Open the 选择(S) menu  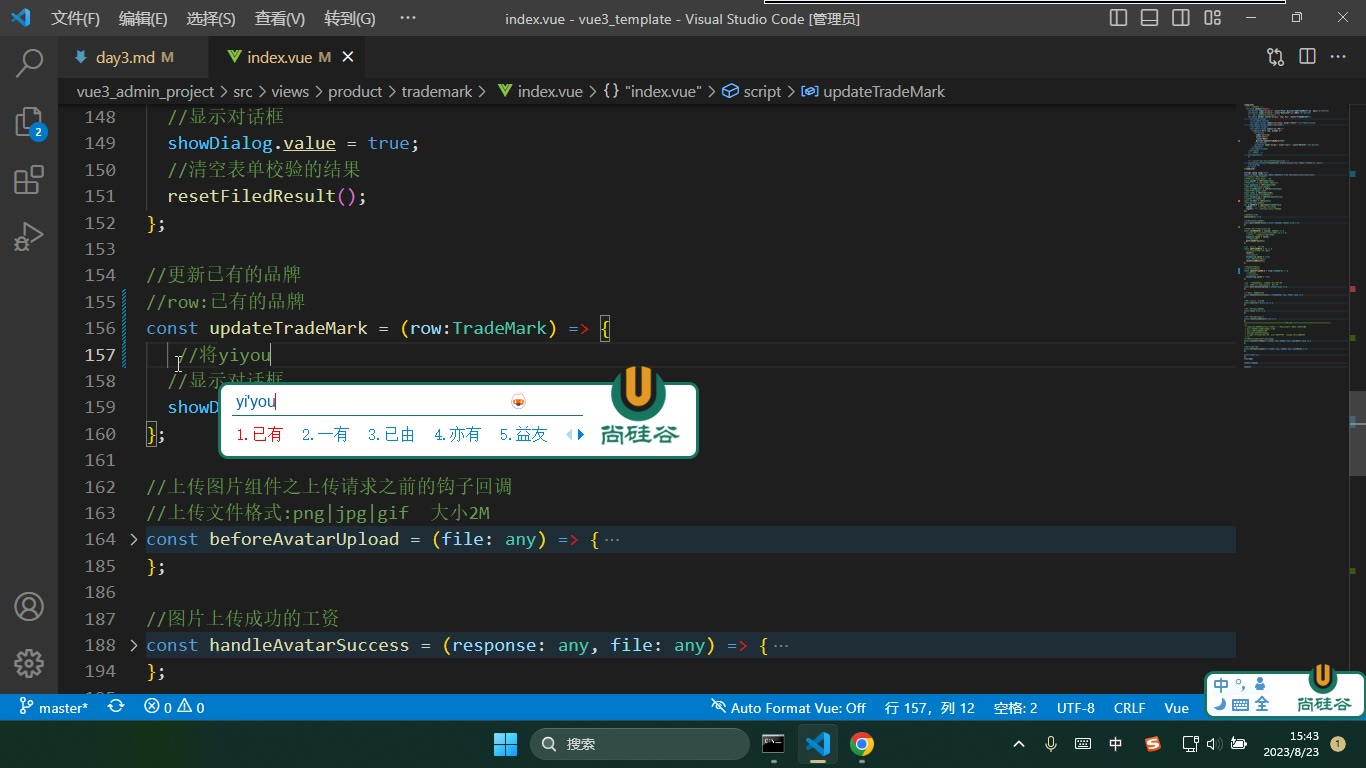[211, 18]
